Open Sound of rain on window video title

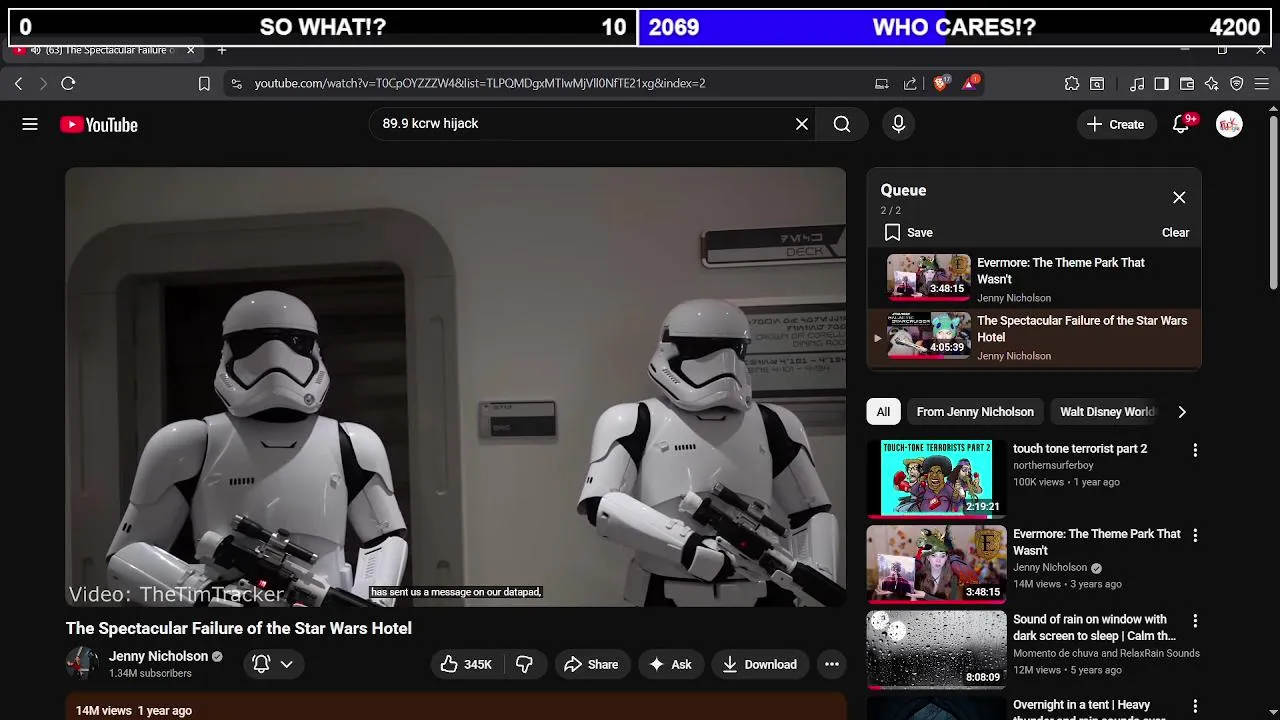tap(1094, 628)
